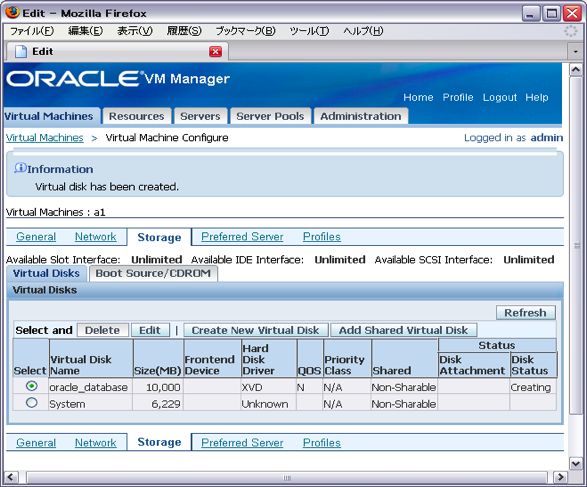This screenshot has height=487, width=587.
Task: Click the Firefox logo in title bar
Action: pos(12,13)
